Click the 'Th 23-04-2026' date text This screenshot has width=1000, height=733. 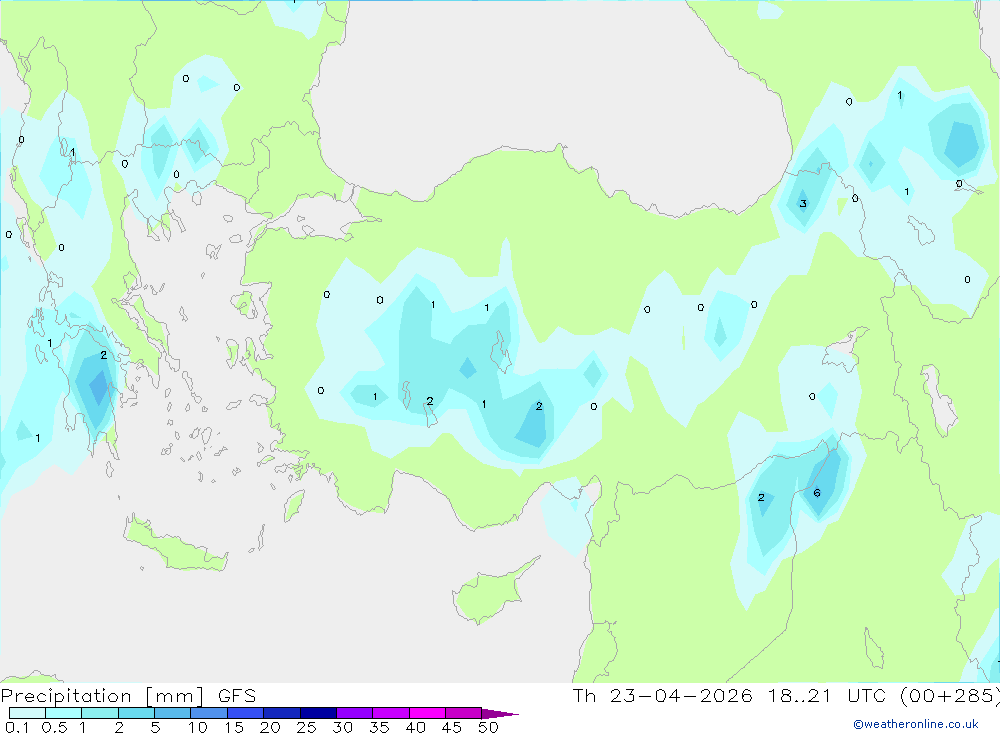663,695
